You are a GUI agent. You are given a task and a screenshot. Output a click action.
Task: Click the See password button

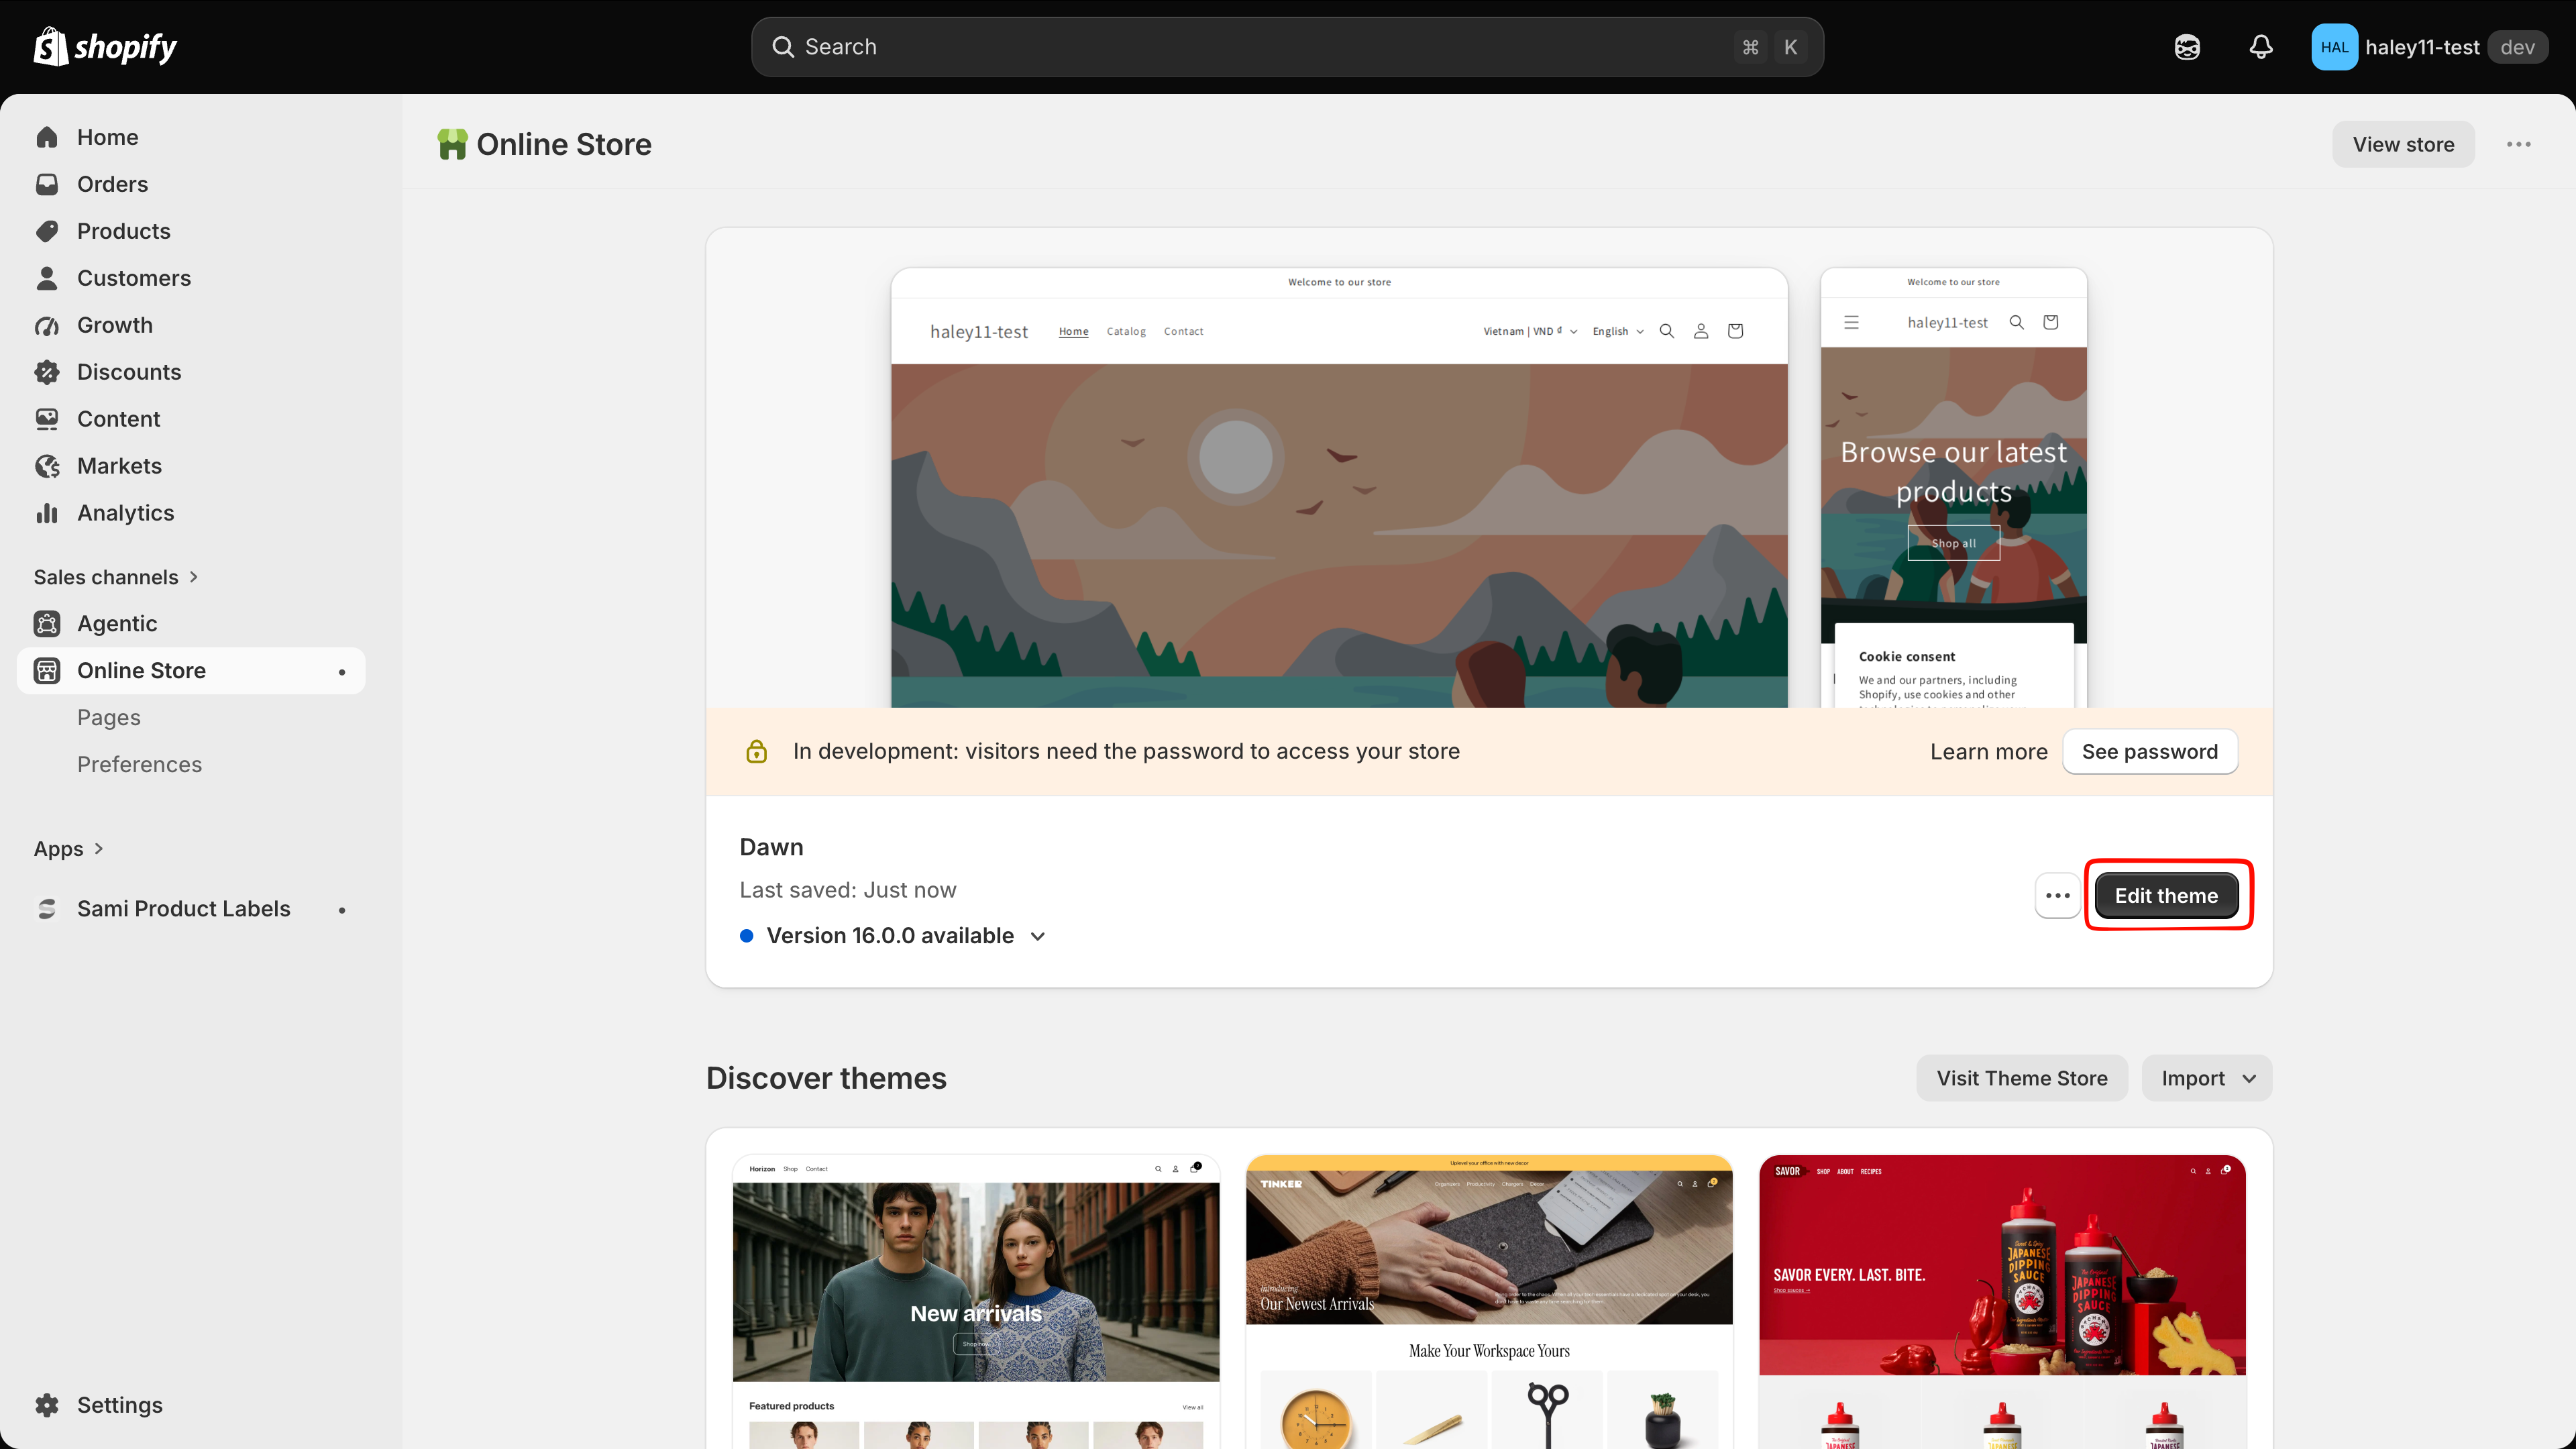[2150, 751]
